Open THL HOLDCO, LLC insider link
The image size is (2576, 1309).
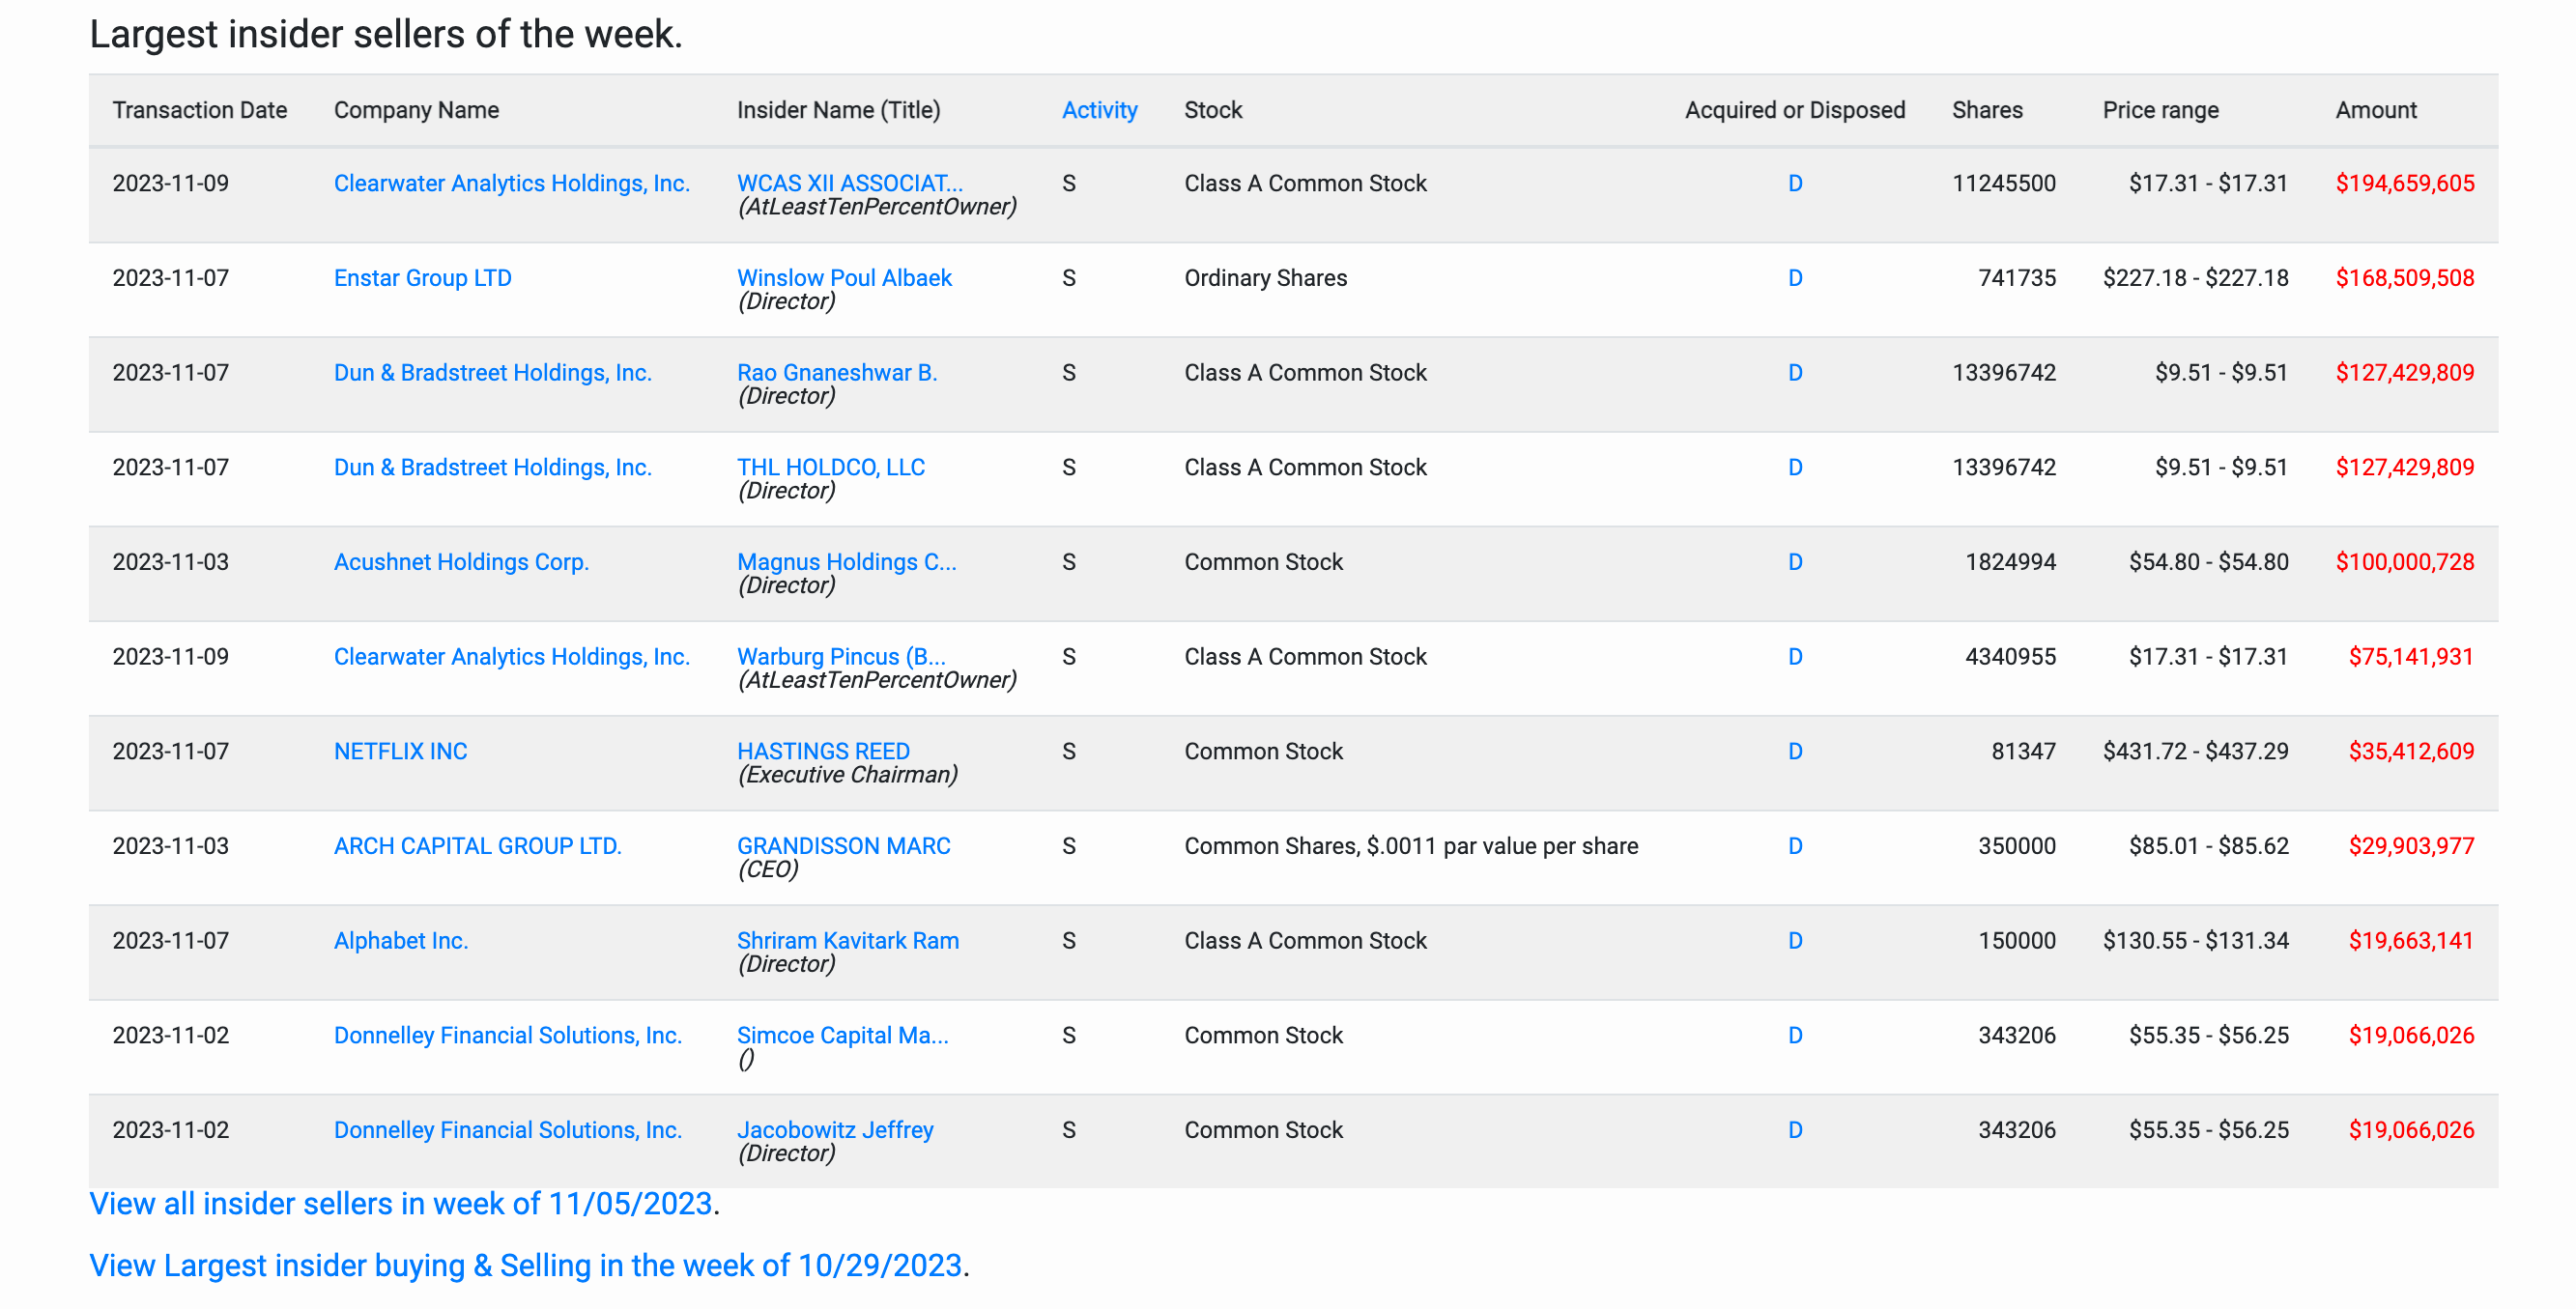(830, 467)
